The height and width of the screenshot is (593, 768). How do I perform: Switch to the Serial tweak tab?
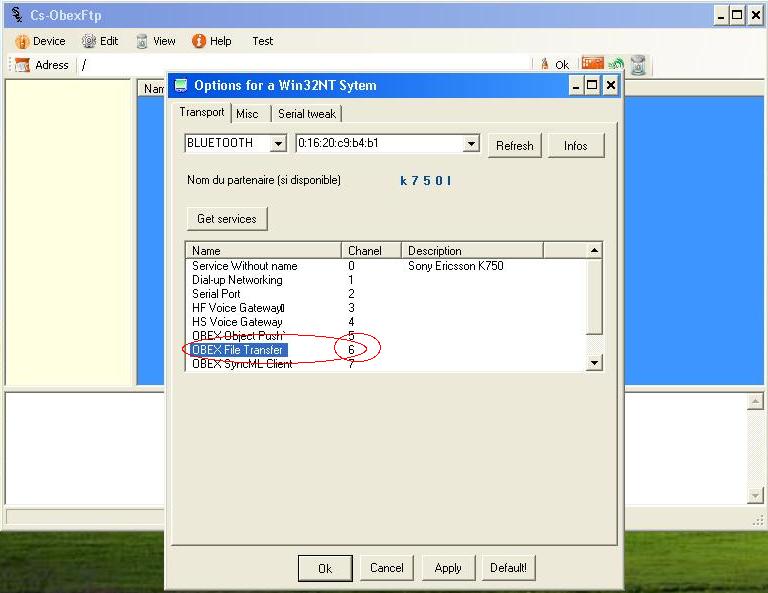click(307, 114)
